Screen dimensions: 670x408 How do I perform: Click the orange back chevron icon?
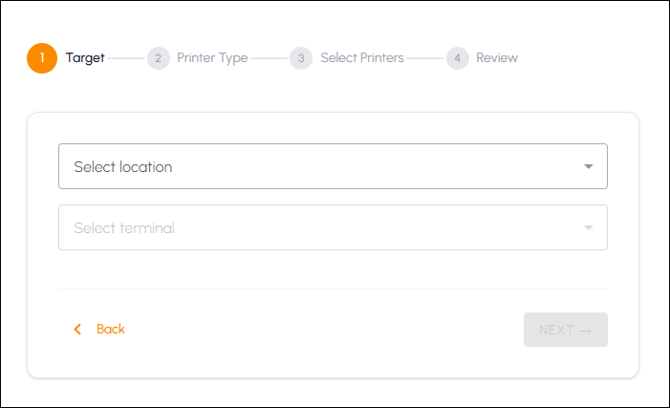(77, 329)
